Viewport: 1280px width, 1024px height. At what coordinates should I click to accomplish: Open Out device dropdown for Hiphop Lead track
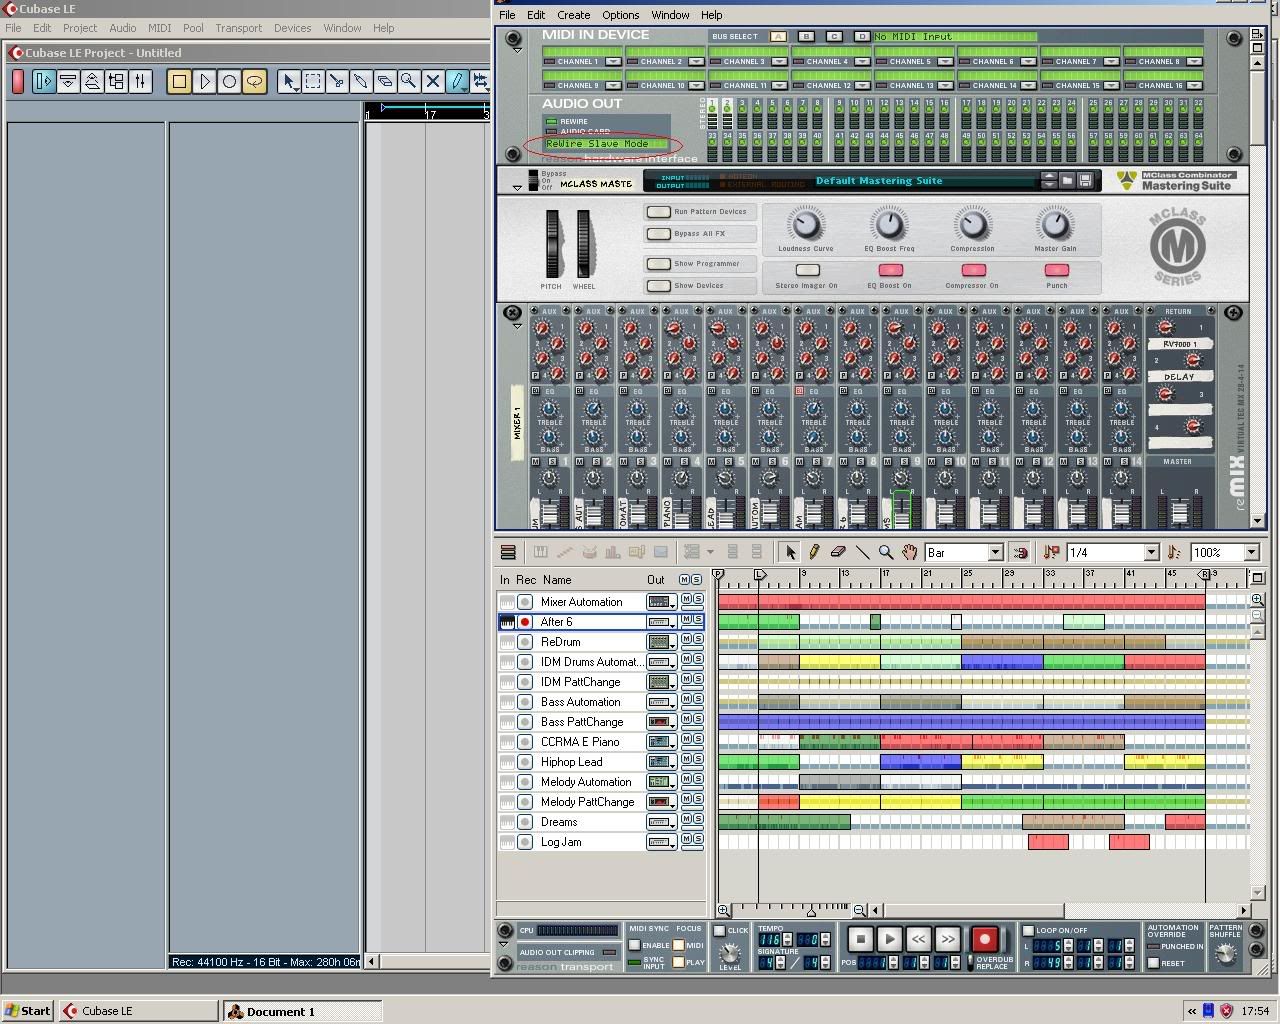pos(661,762)
